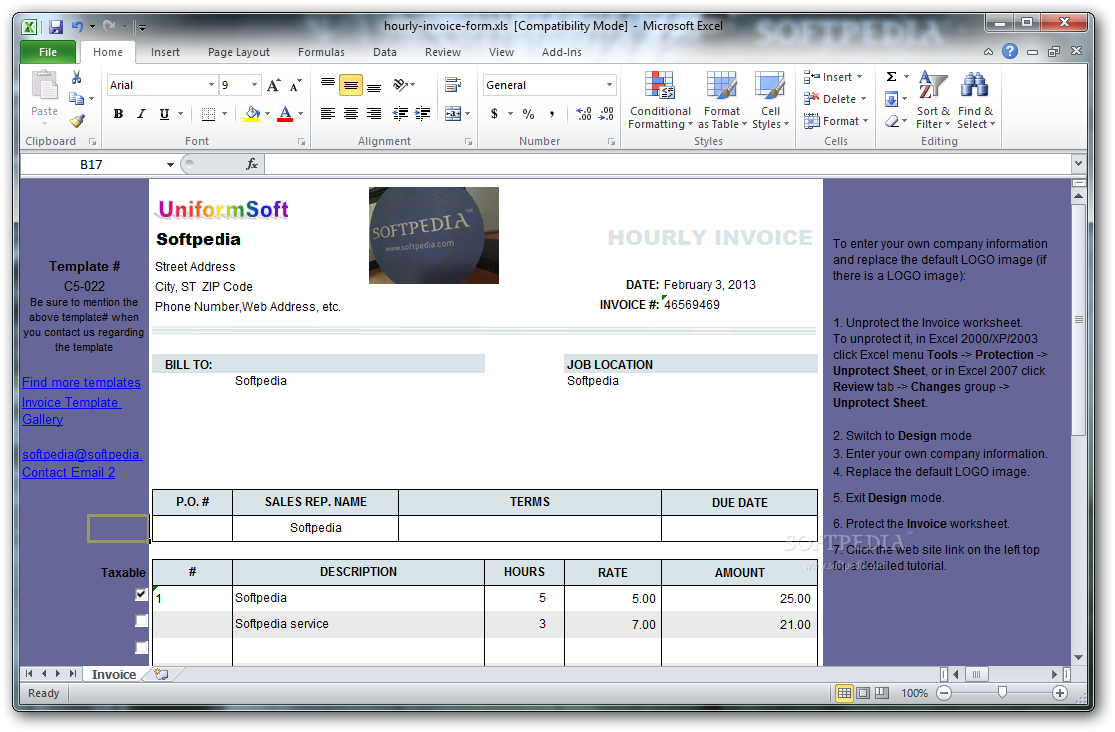The image size is (1115, 732).
Task: Open Conditional Formatting dropdown
Action: point(660,100)
